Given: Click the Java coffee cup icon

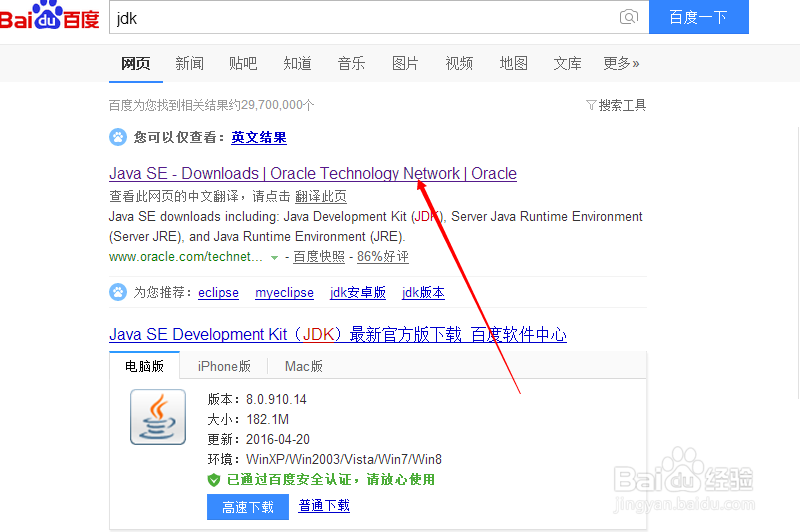Looking at the screenshot, I should coord(158,417).
